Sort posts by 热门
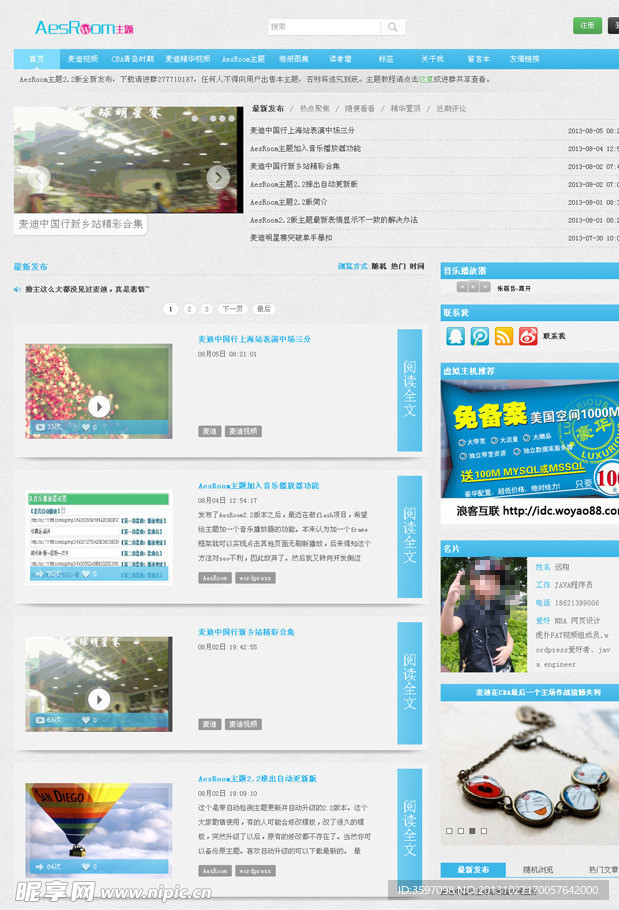This screenshot has height=910, width=619. point(398,266)
